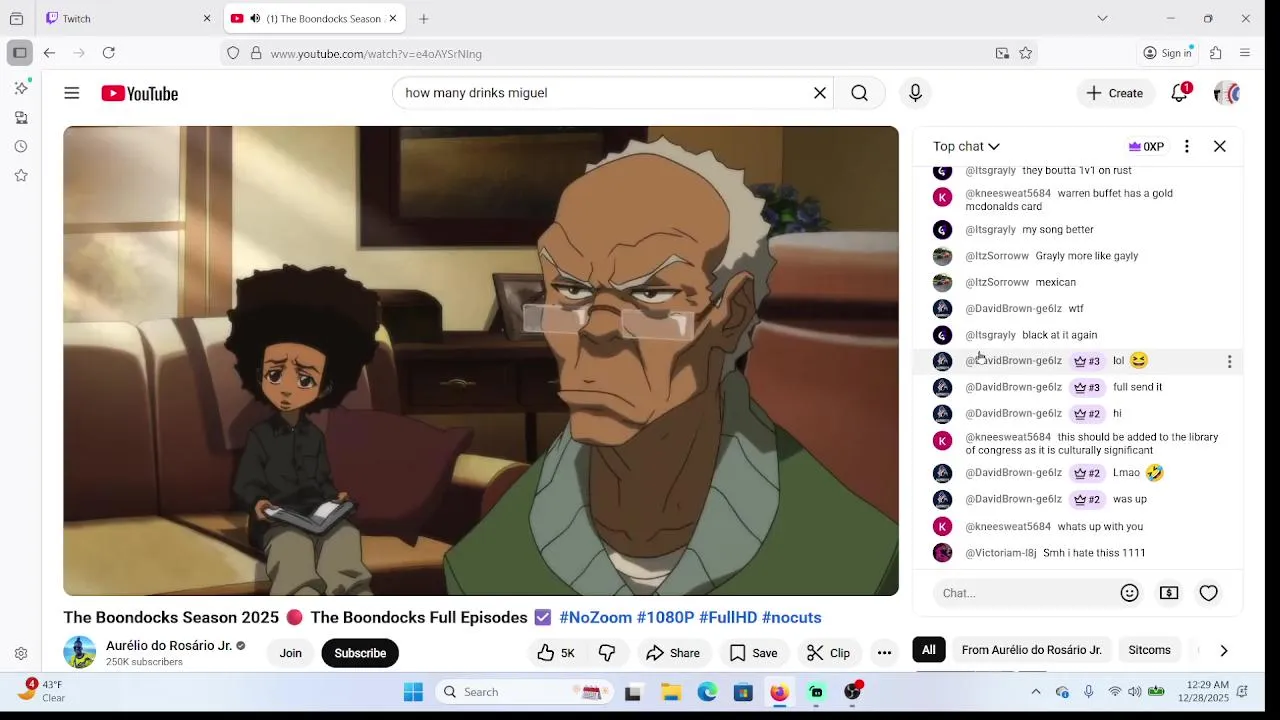Open Firefox View icon
1280x720 pixels.
(16, 18)
